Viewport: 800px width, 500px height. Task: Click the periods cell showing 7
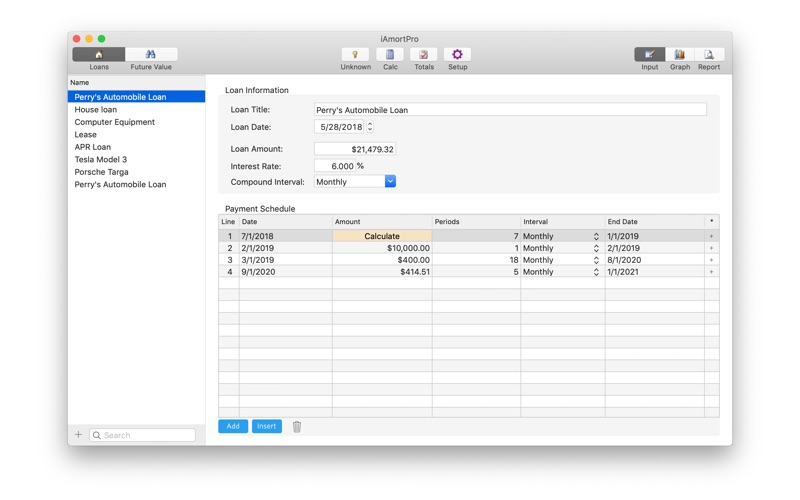pyautogui.click(x=476, y=236)
